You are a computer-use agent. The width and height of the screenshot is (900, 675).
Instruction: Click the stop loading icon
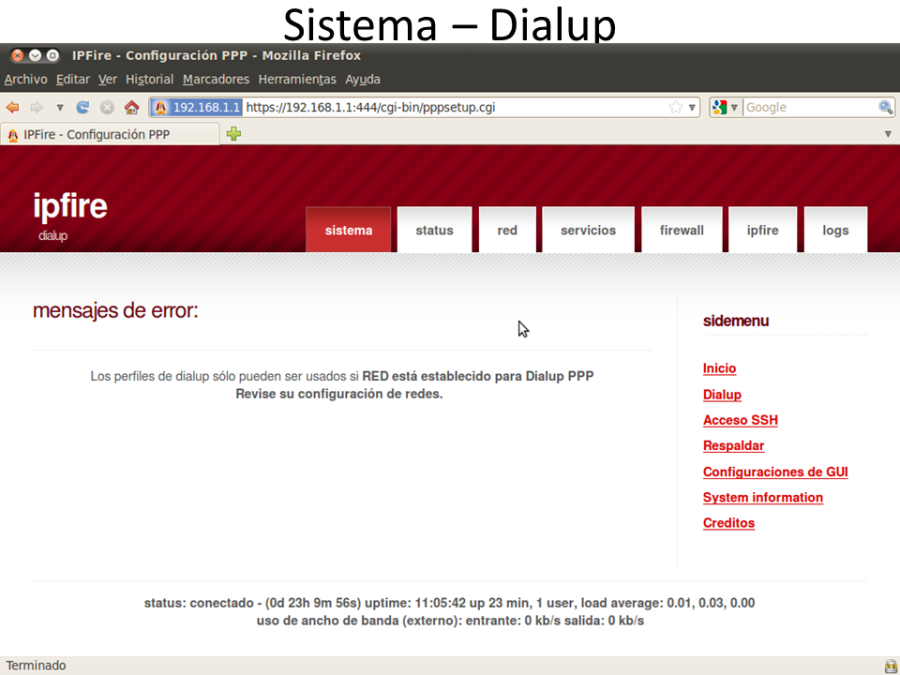coord(107,108)
